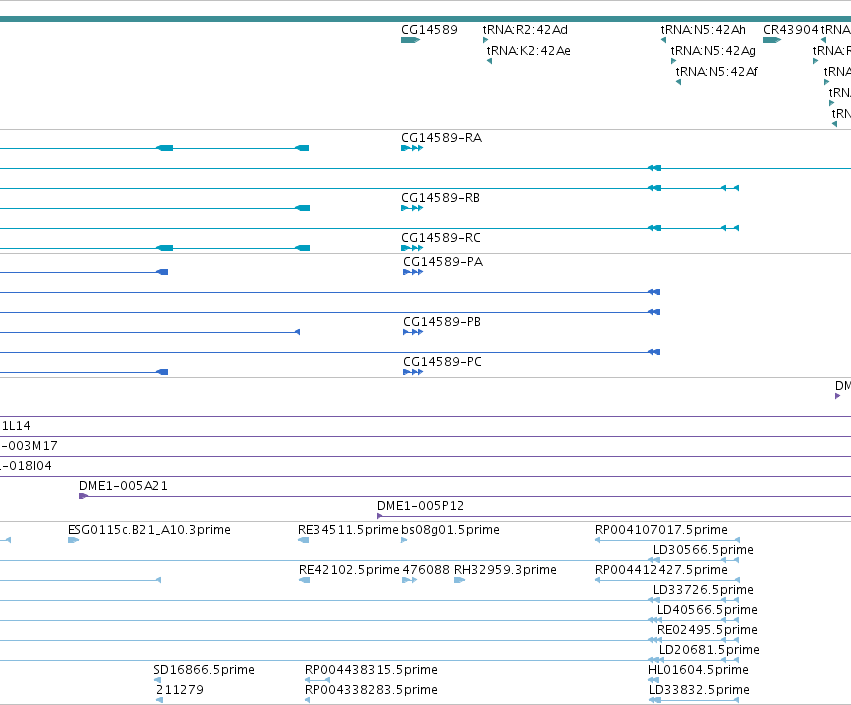Click the CG14589-PC protein arrow glyph

click(x=413, y=372)
